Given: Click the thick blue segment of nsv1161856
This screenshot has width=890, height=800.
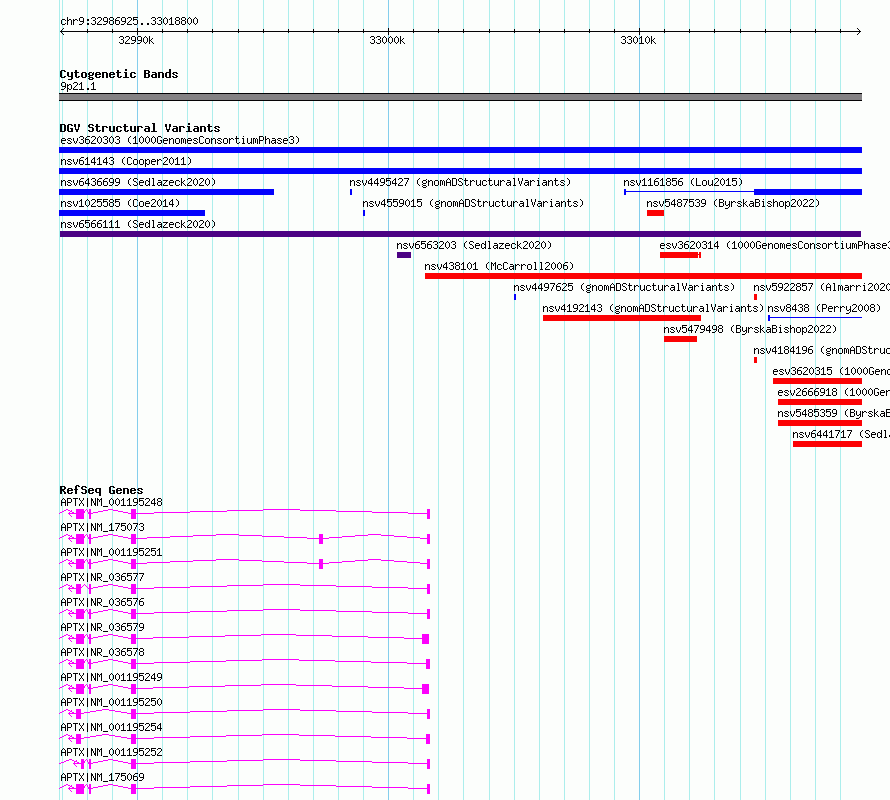Looking at the screenshot, I should tap(808, 192).
